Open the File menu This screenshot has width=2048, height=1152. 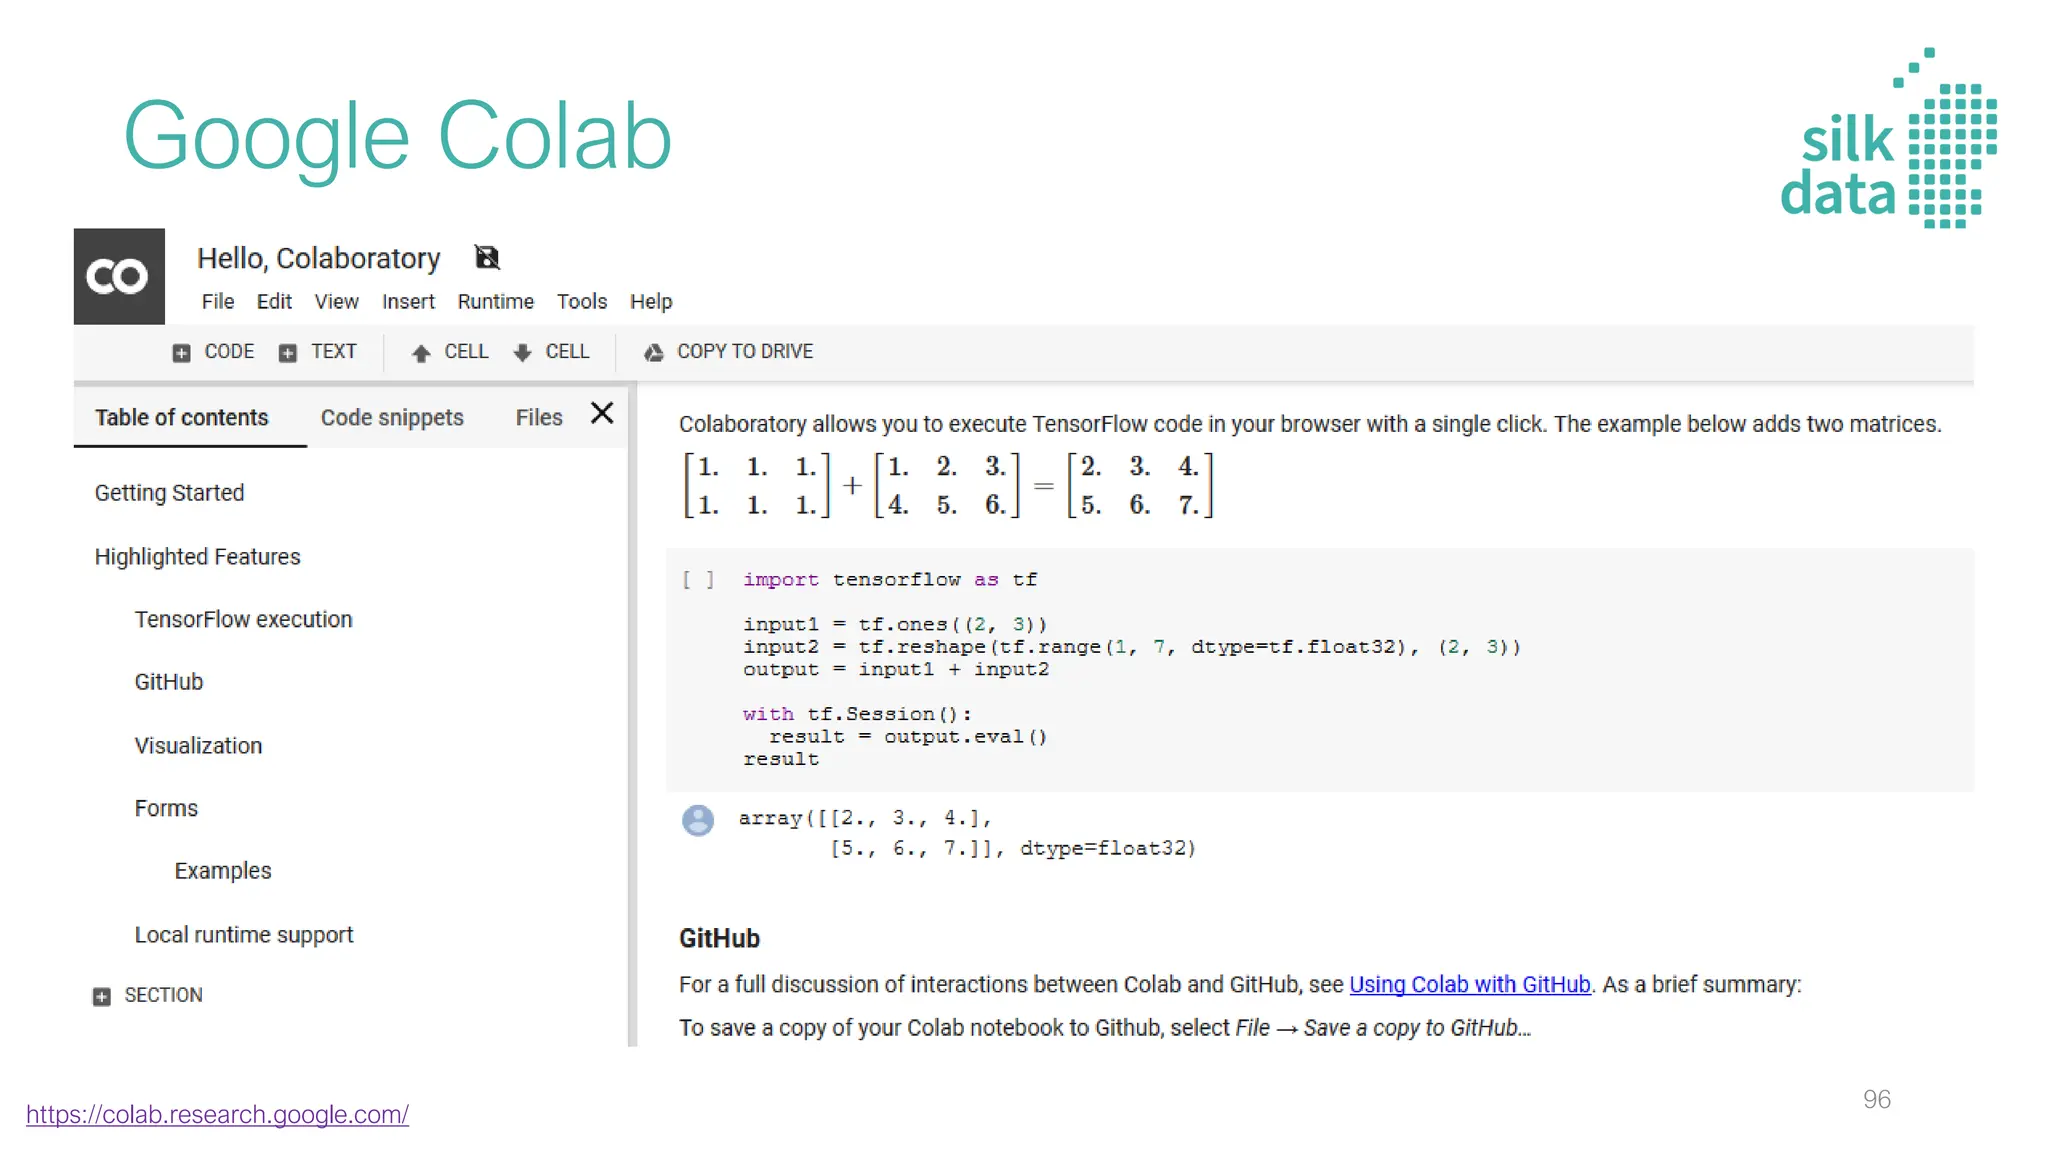218,301
